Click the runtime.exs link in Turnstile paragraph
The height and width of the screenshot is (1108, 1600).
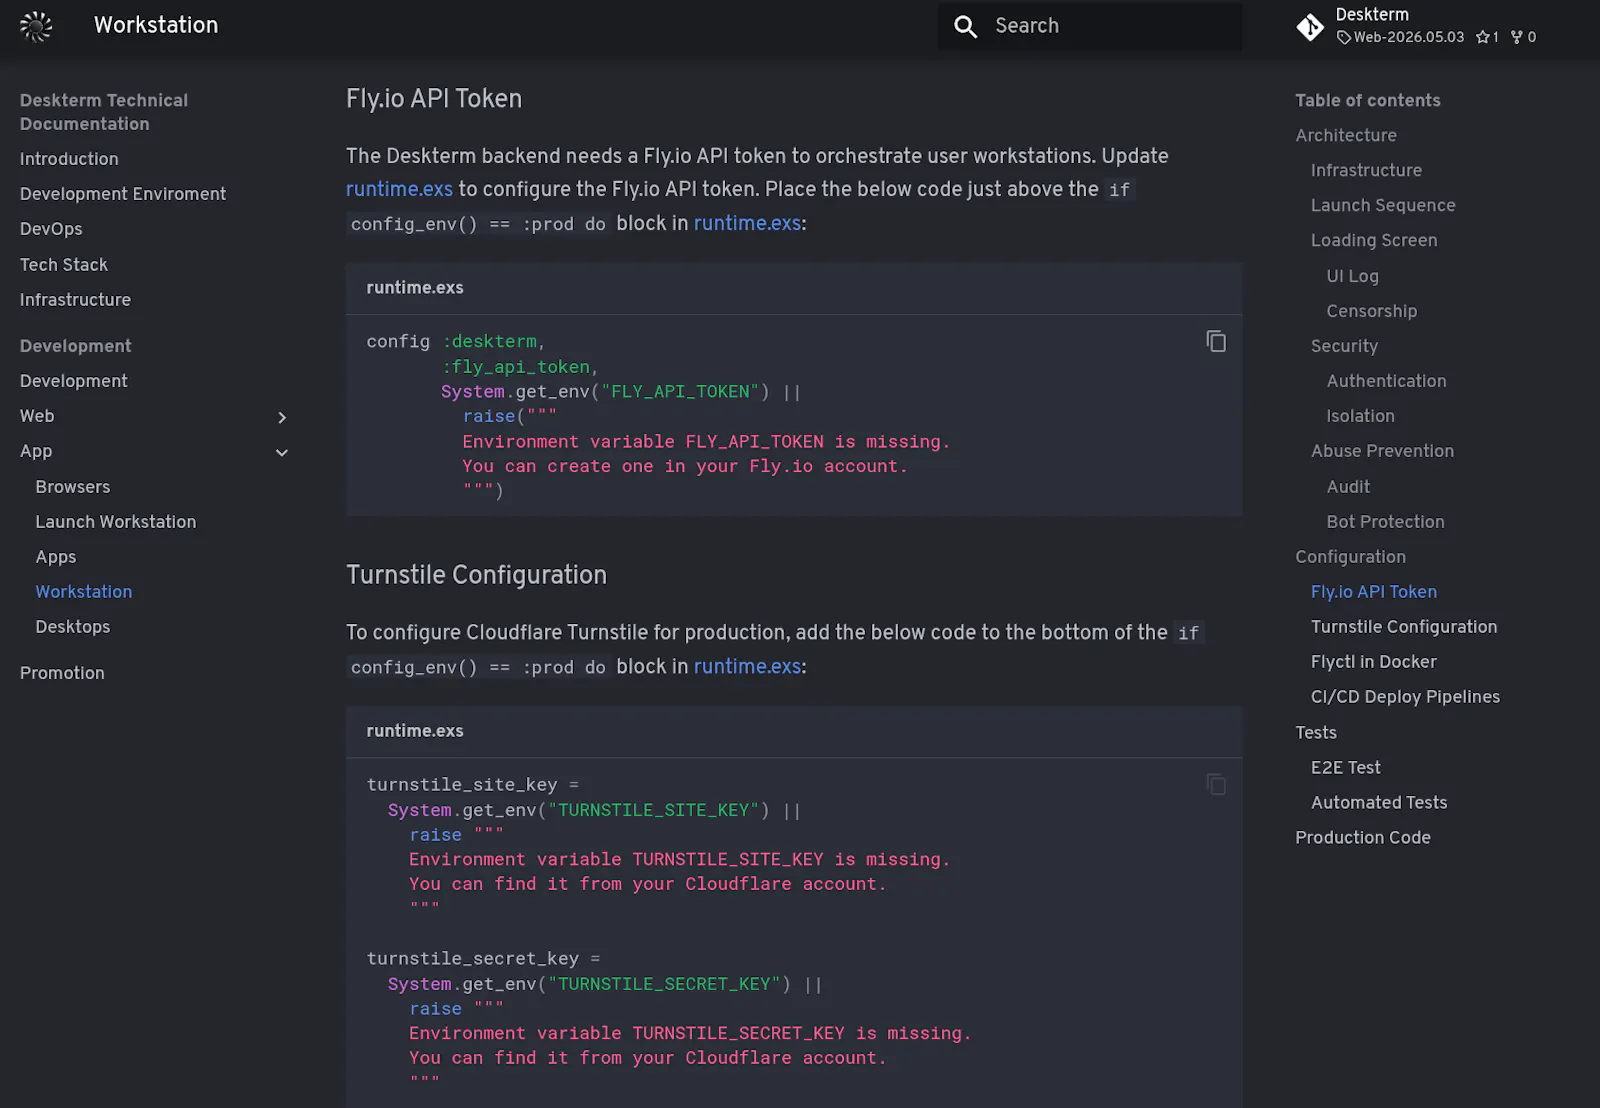point(747,666)
